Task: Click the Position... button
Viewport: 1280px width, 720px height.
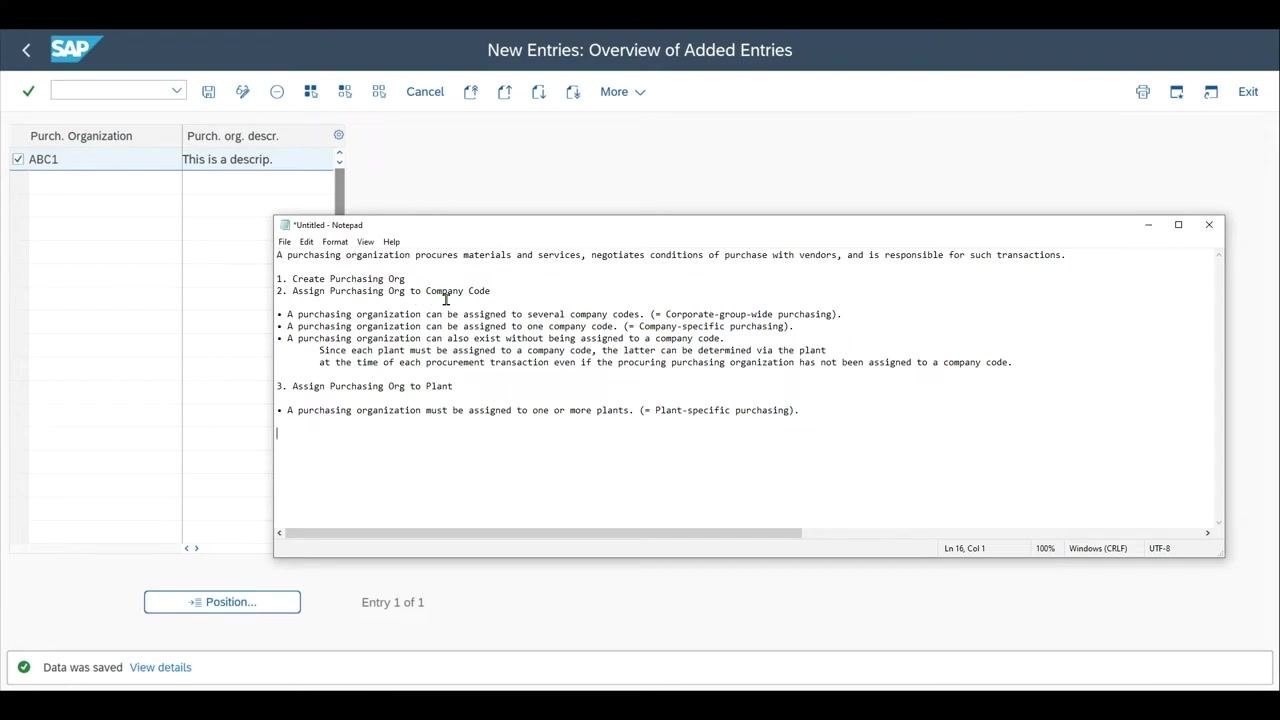Action: click(x=222, y=602)
